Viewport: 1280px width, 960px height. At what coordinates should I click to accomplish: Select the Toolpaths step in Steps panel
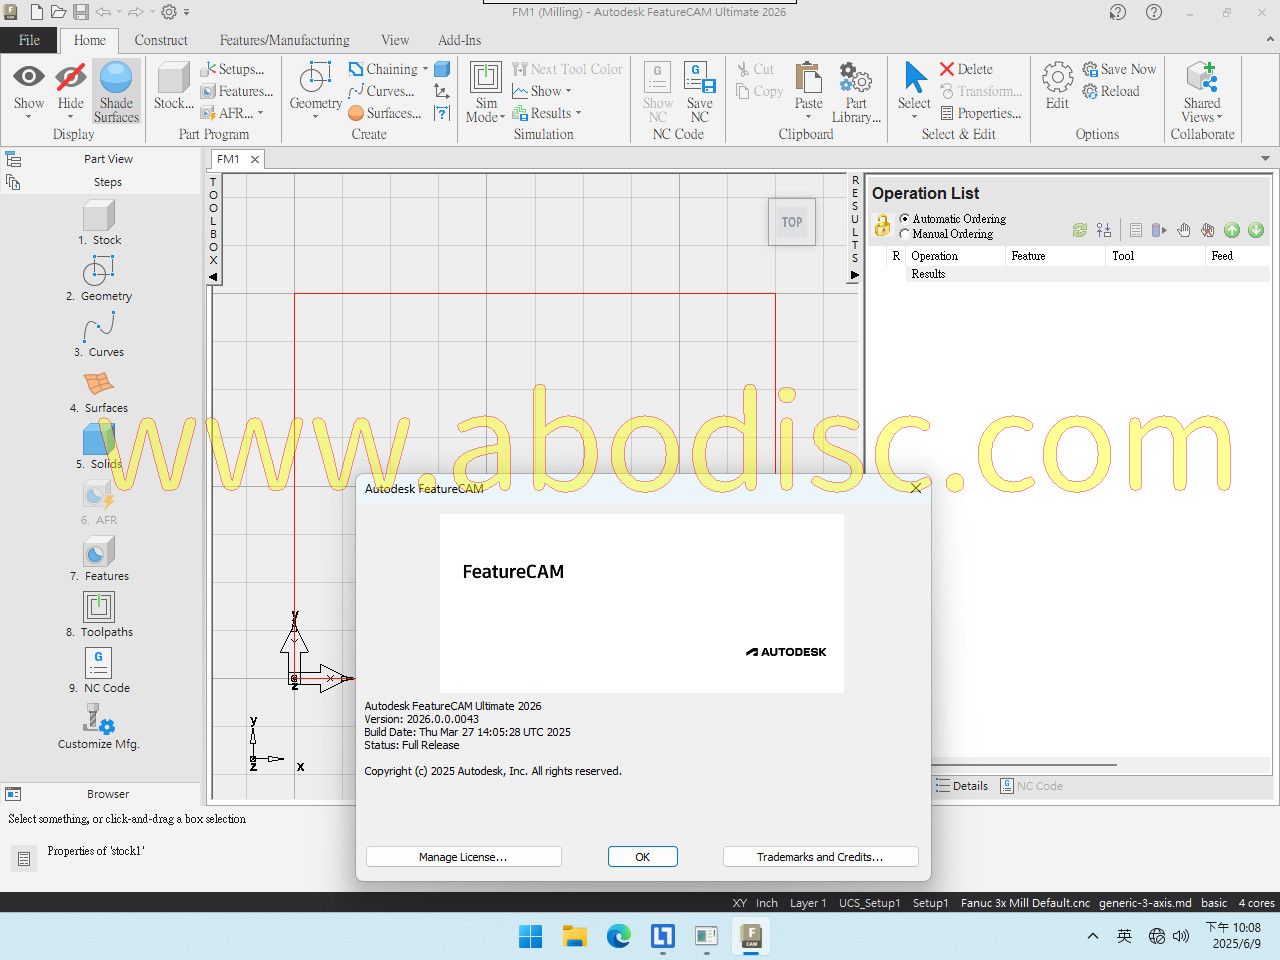point(99,614)
